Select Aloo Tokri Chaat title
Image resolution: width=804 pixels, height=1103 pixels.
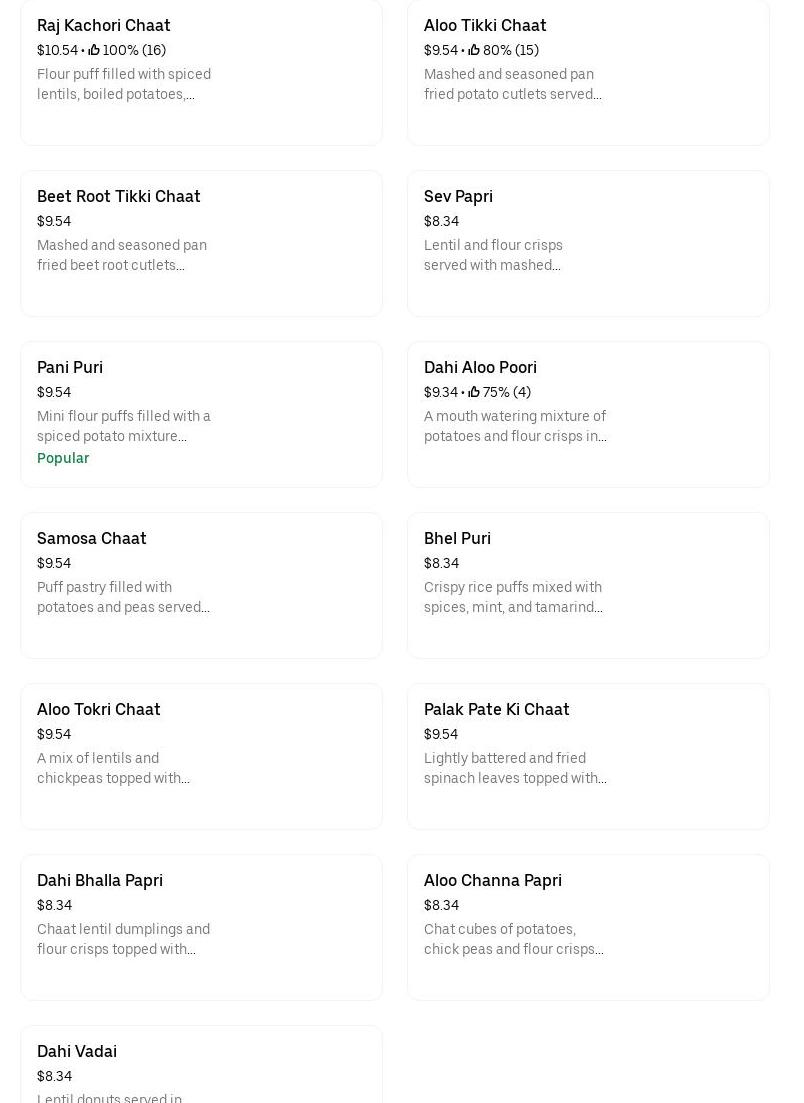tap(98, 709)
